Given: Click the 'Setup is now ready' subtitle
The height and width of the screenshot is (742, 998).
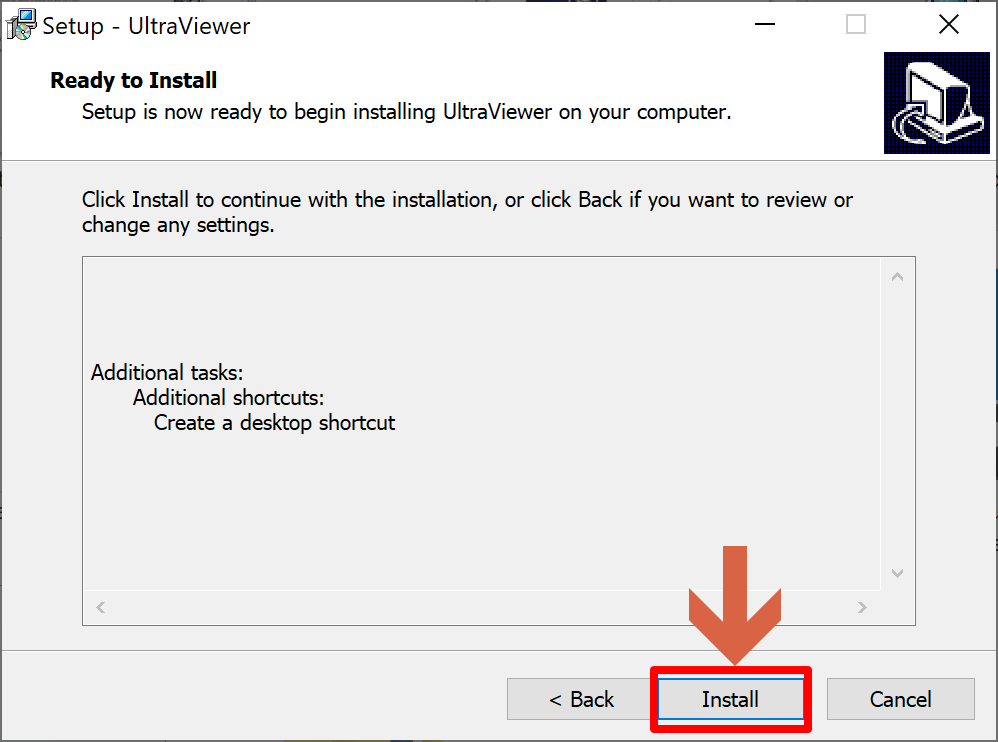Looking at the screenshot, I should point(407,112).
